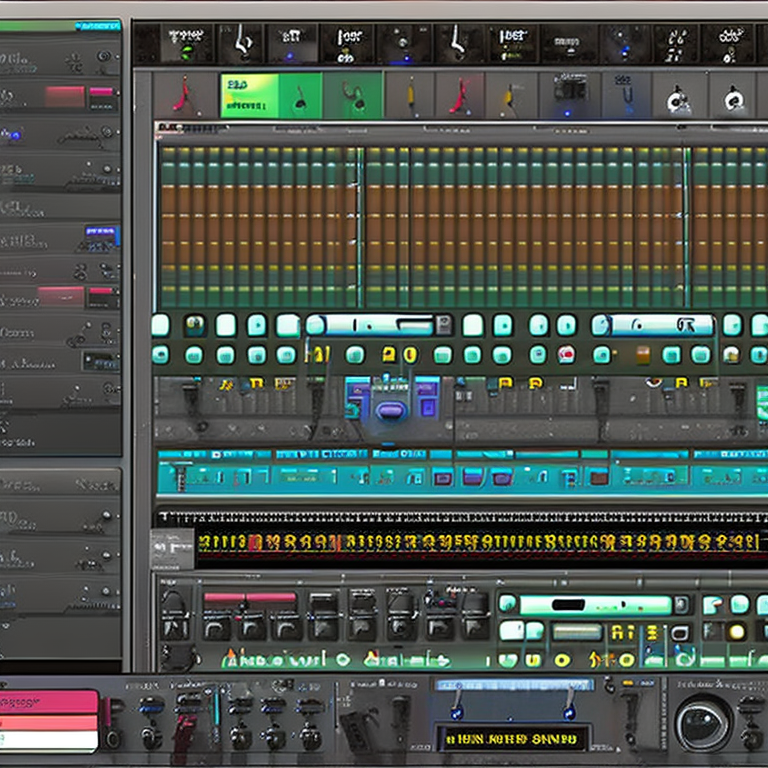Click the white round icon next to the blue U icon
Image resolution: width=768 pixels, height=768 pixels.
(677, 100)
